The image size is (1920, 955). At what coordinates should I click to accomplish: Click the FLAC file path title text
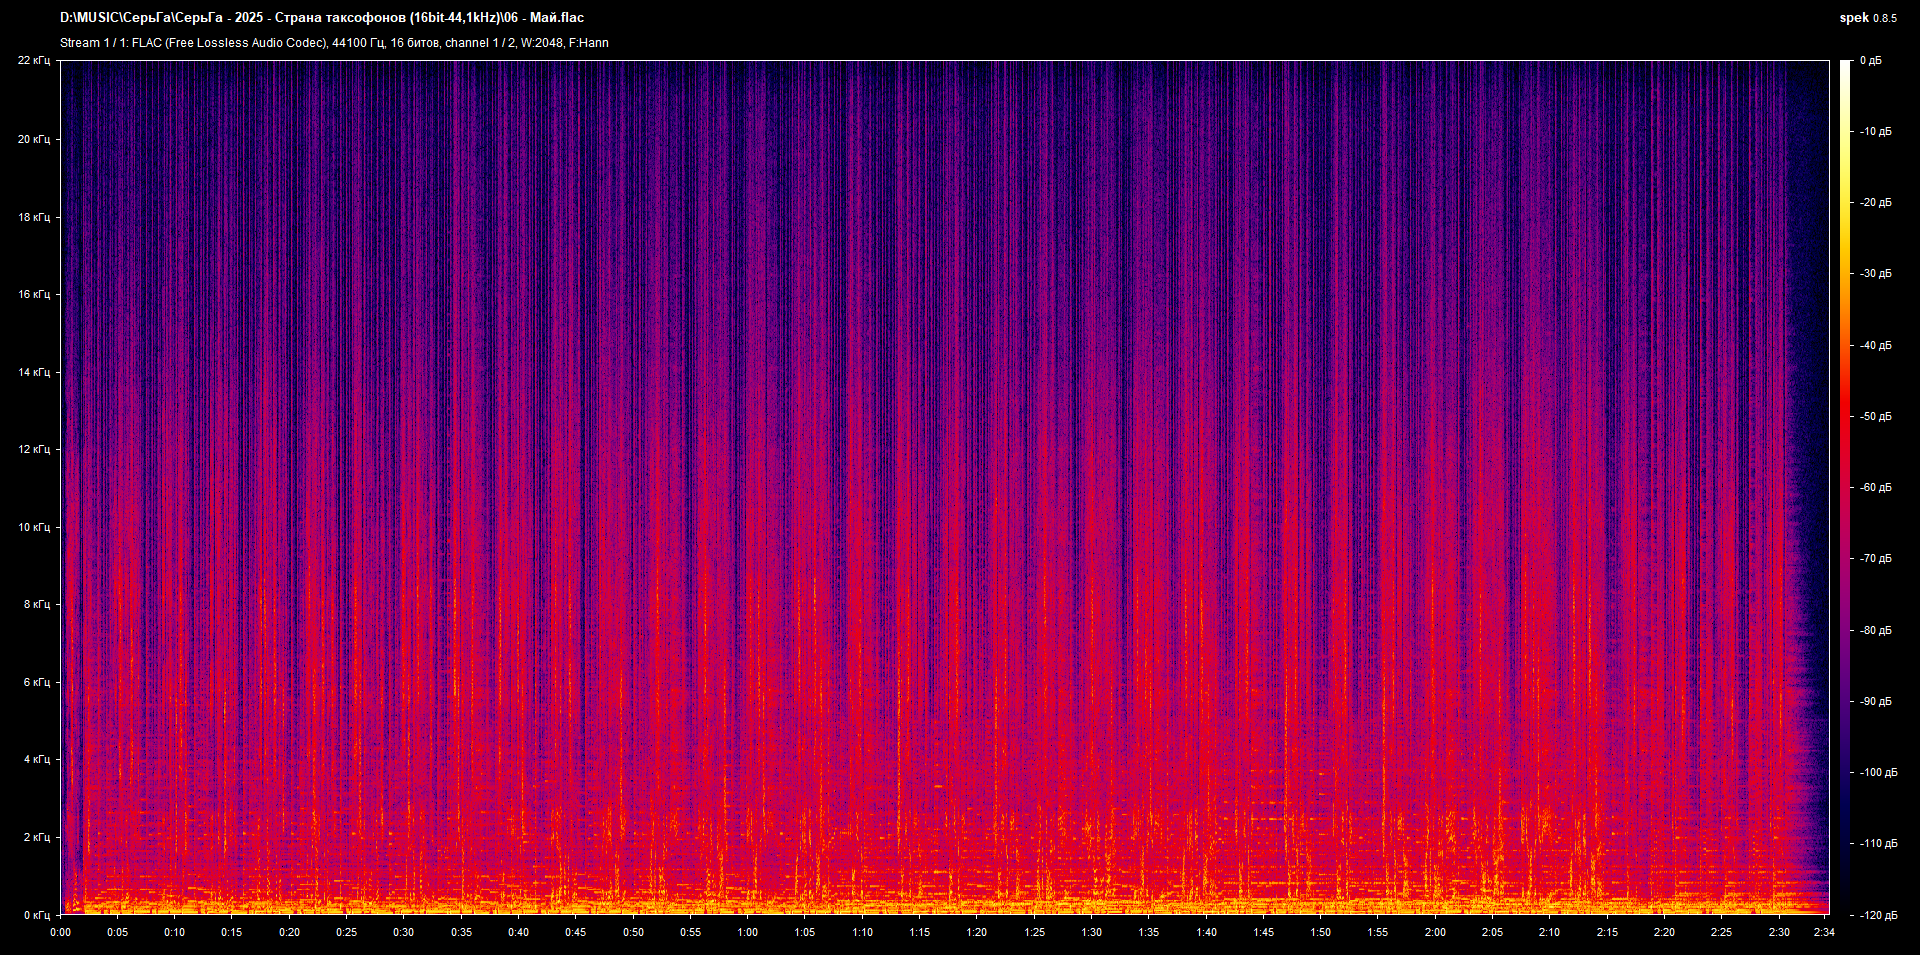tap(322, 18)
